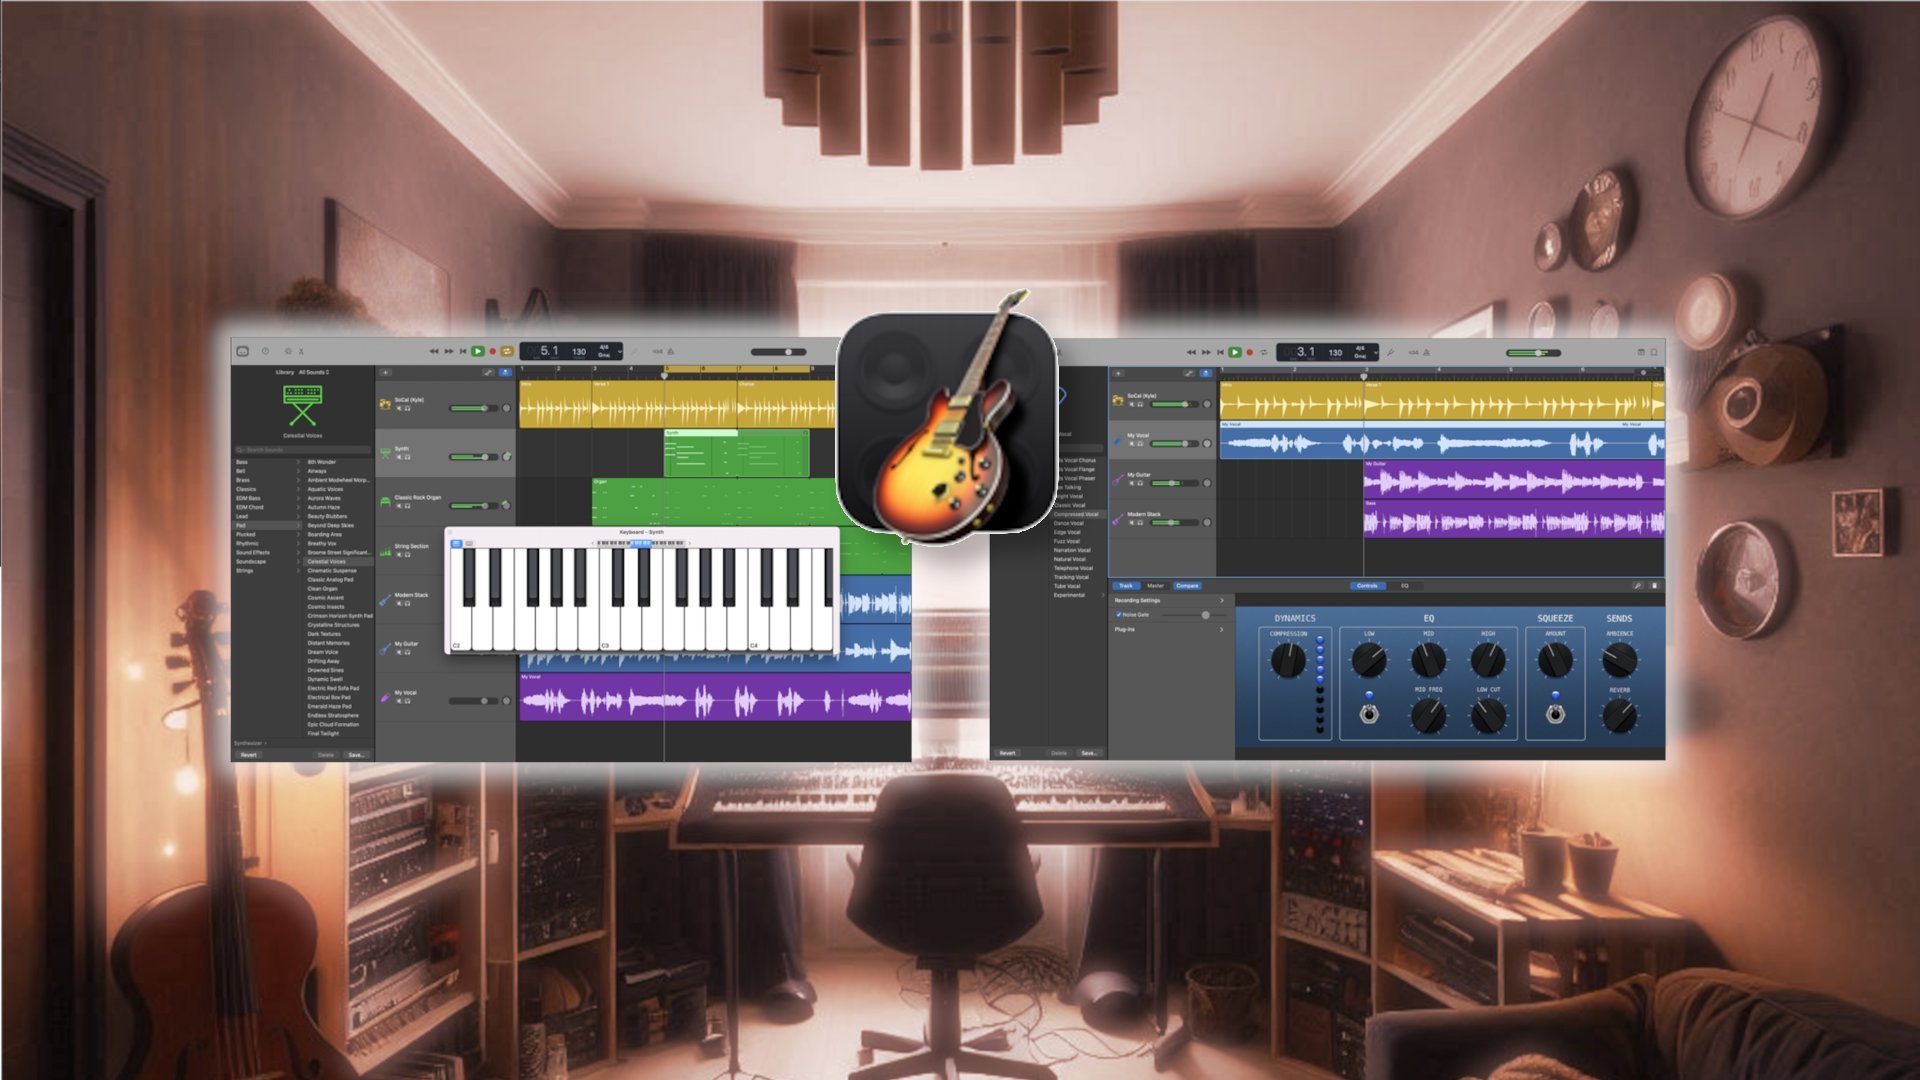Expand the Plug-ins section
The width and height of the screenshot is (1920, 1080).
1169,629
